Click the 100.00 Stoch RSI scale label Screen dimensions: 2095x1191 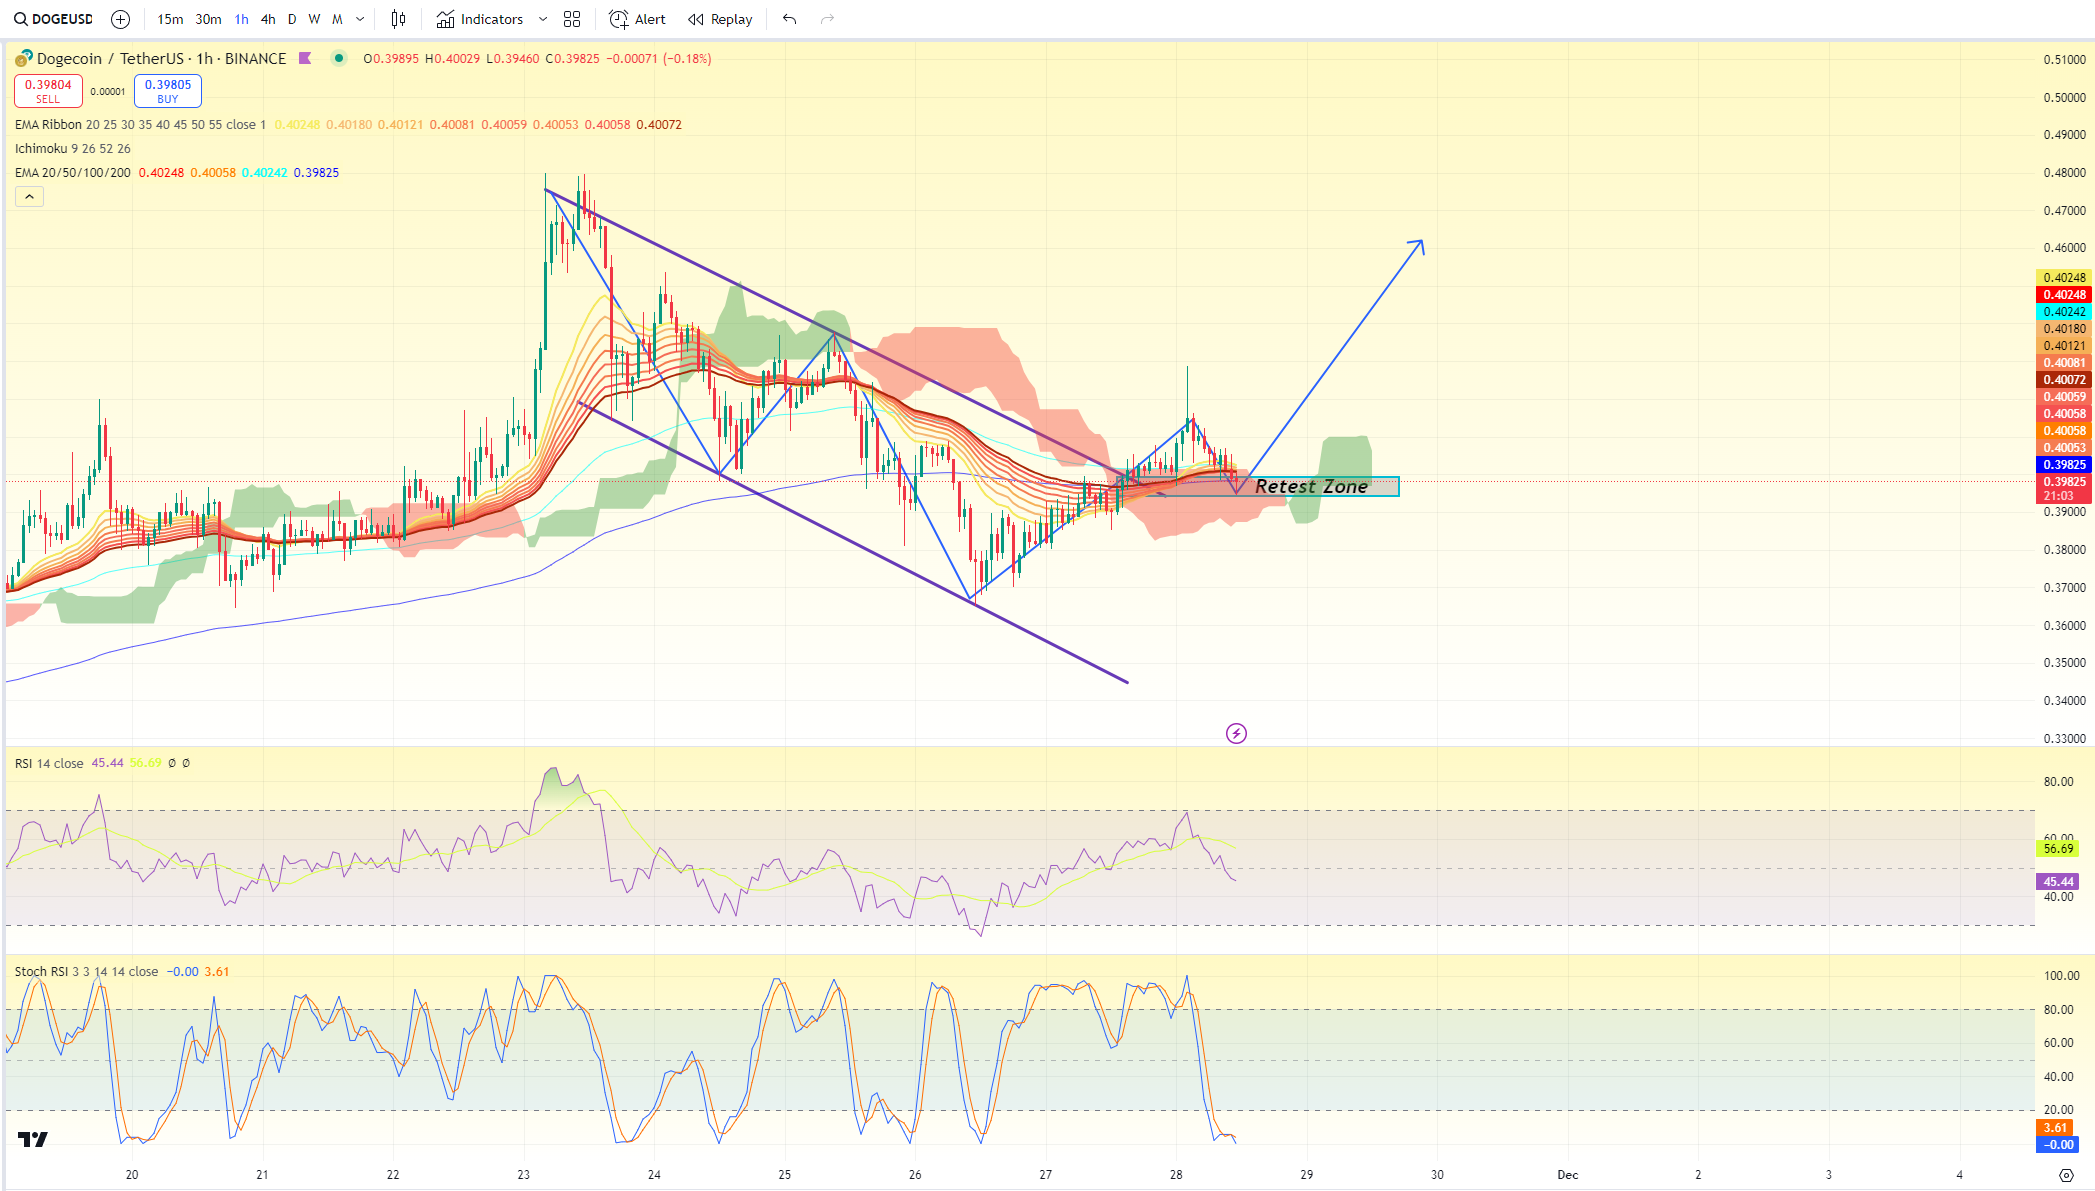click(2061, 976)
